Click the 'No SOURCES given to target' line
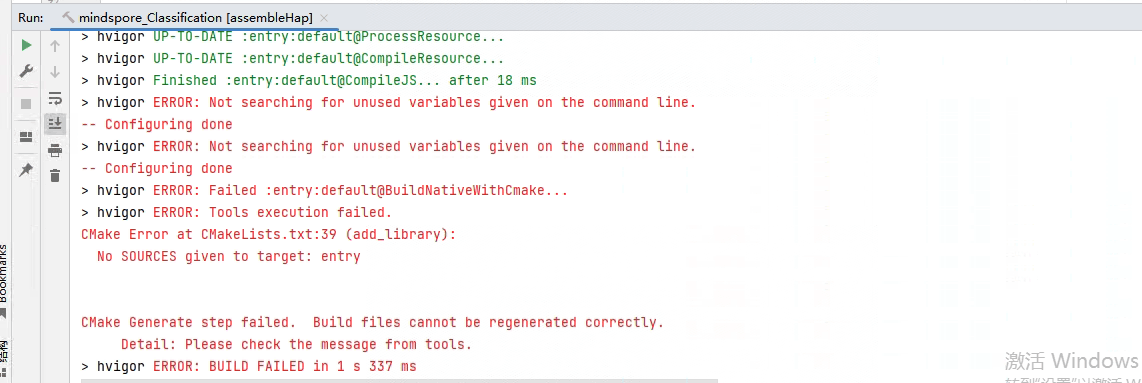This screenshot has width=1142, height=383. 229,256
